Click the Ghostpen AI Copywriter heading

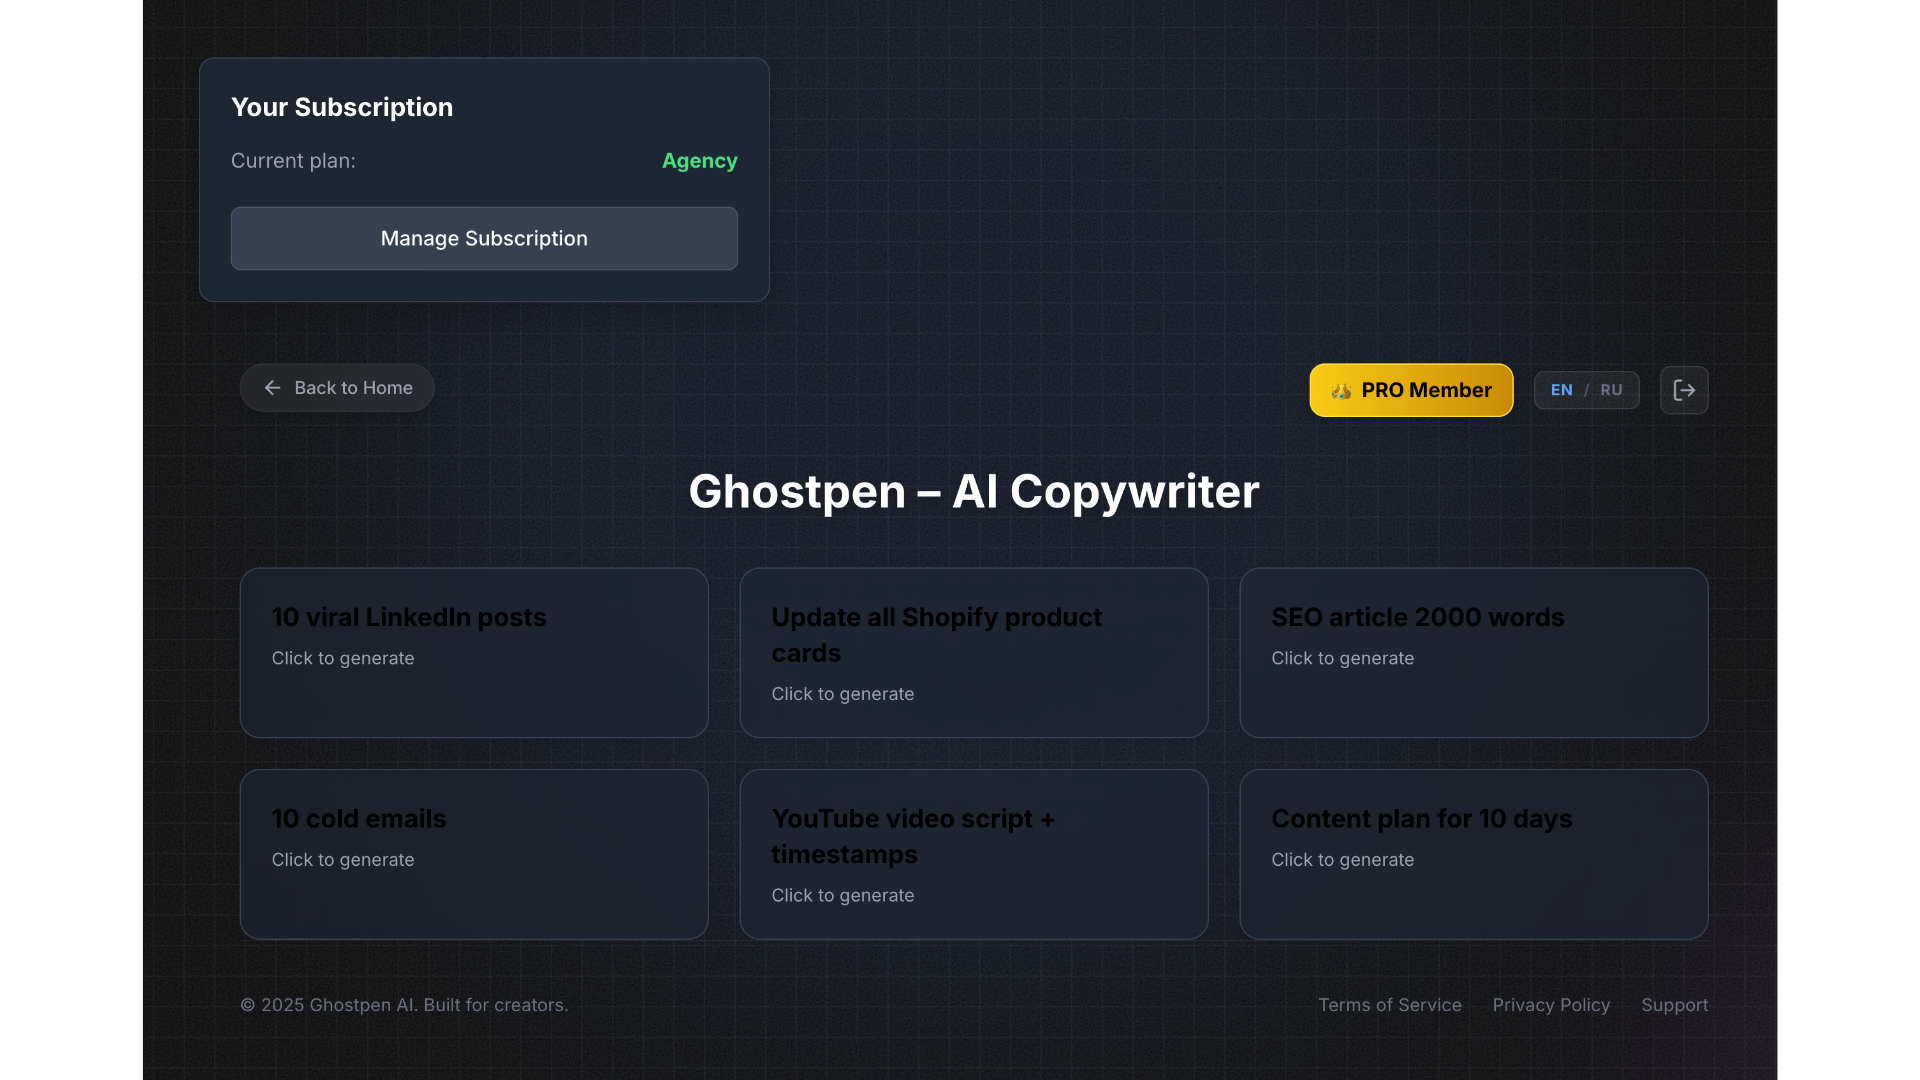(x=973, y=491)
